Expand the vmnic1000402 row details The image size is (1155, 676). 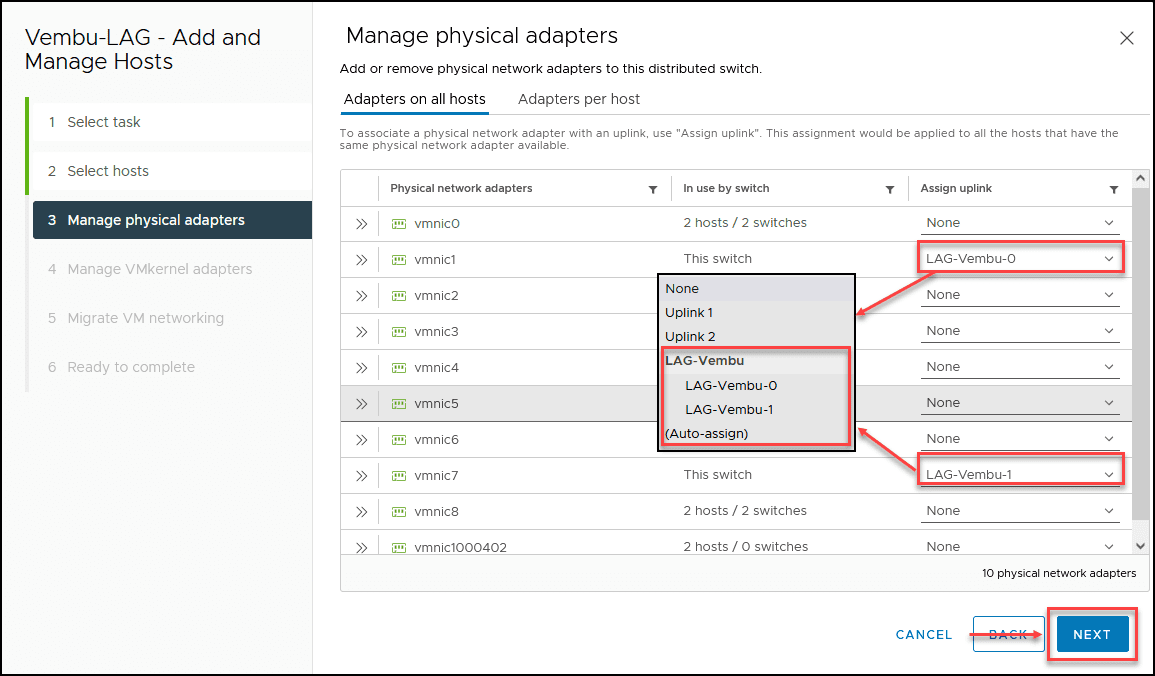[x=361, y=548]
